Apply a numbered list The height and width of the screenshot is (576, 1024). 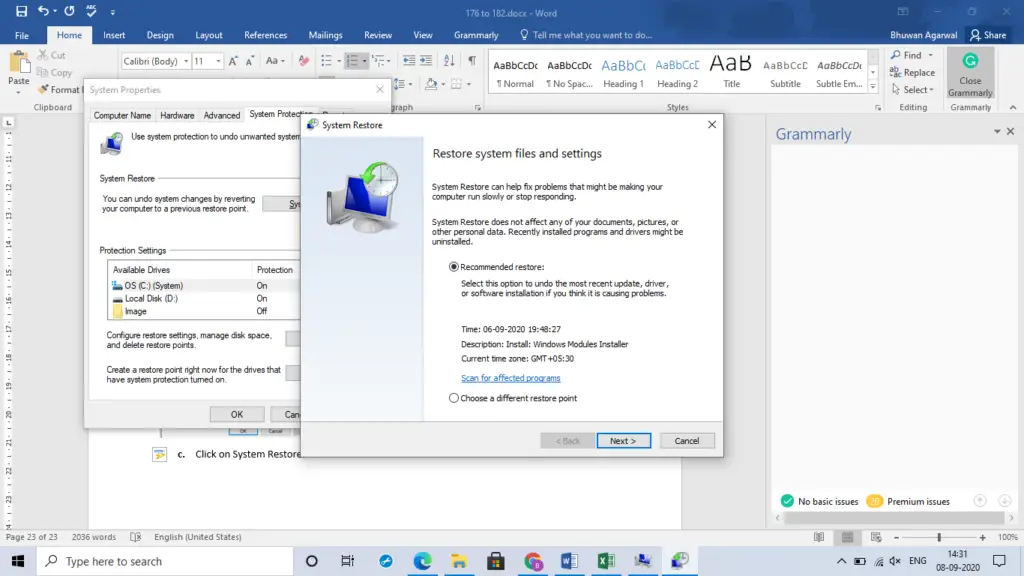pyautogui.click(x=352, y=61)
